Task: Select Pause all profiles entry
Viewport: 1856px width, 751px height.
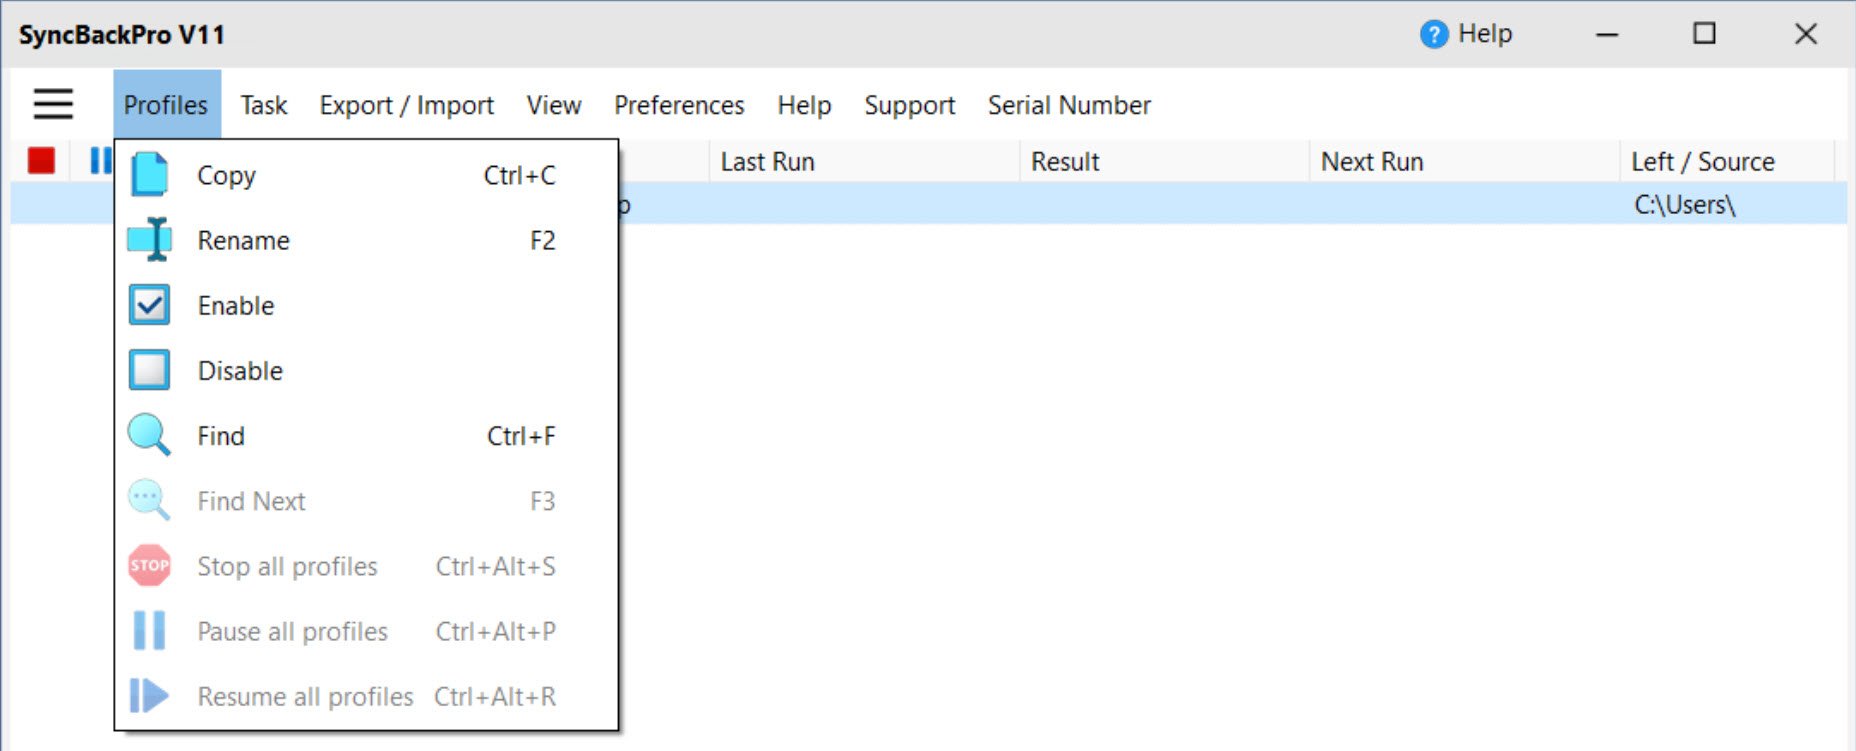Action: pyautogui.click(x=366, y=631)
